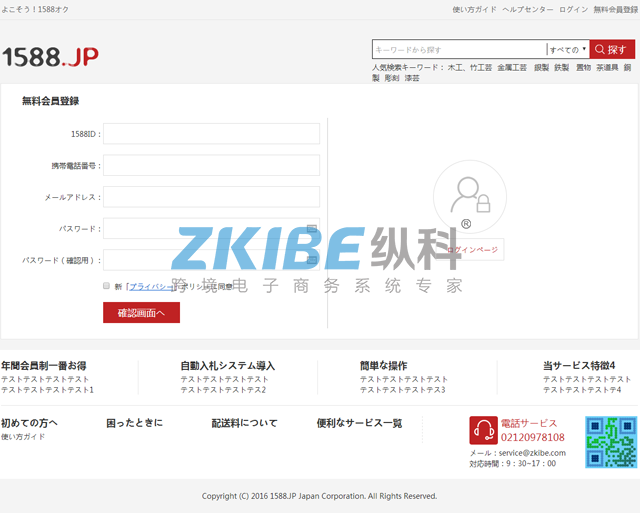Screen dimensions: 640x513
Task: Click the copyright notice text
Action: click(319, 496)
